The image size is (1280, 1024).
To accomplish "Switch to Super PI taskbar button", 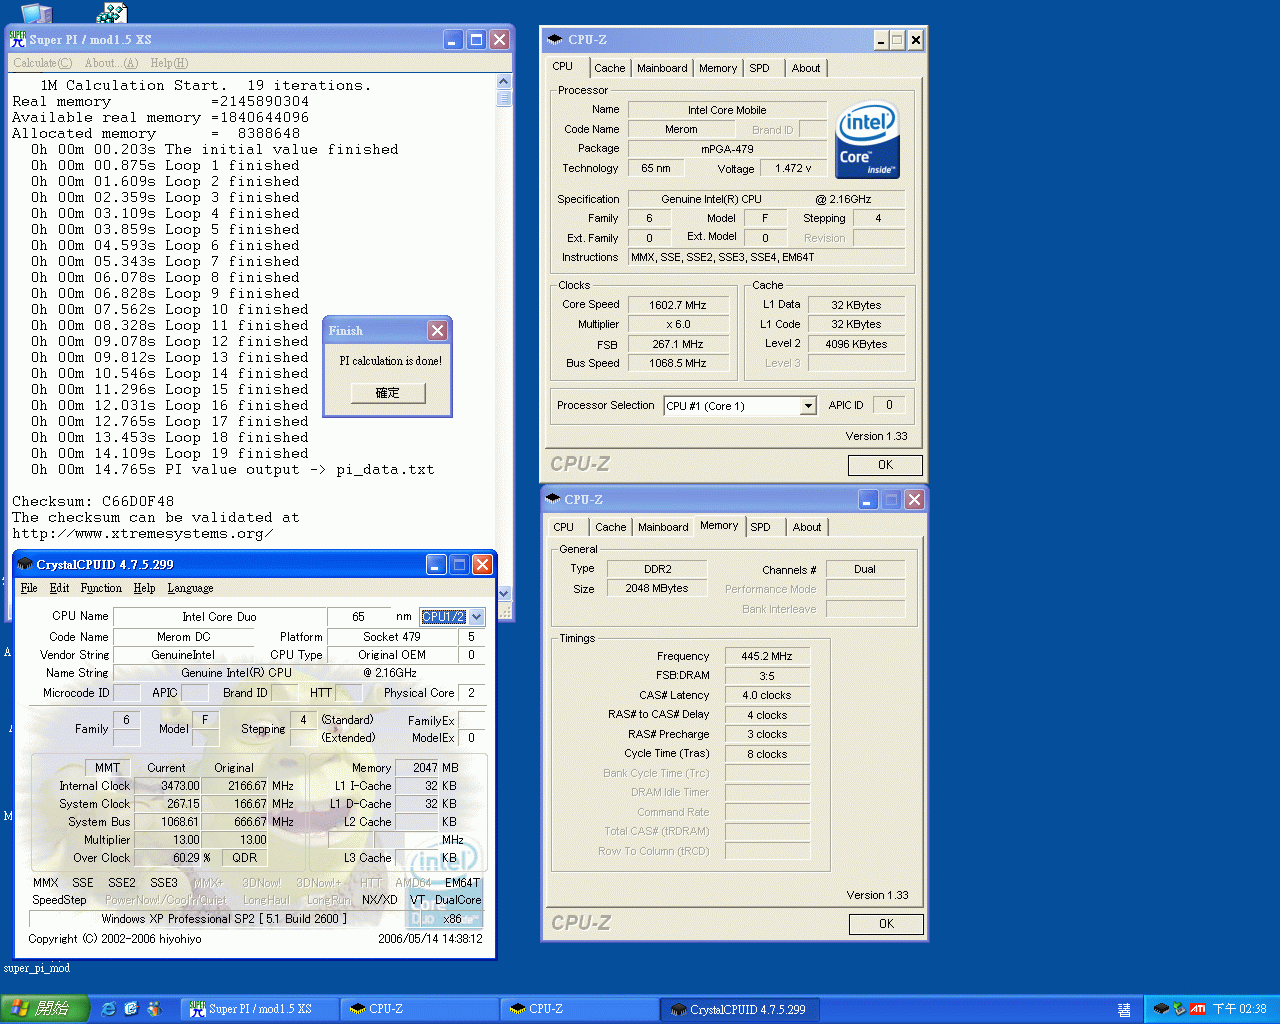I will (259, 1009).
